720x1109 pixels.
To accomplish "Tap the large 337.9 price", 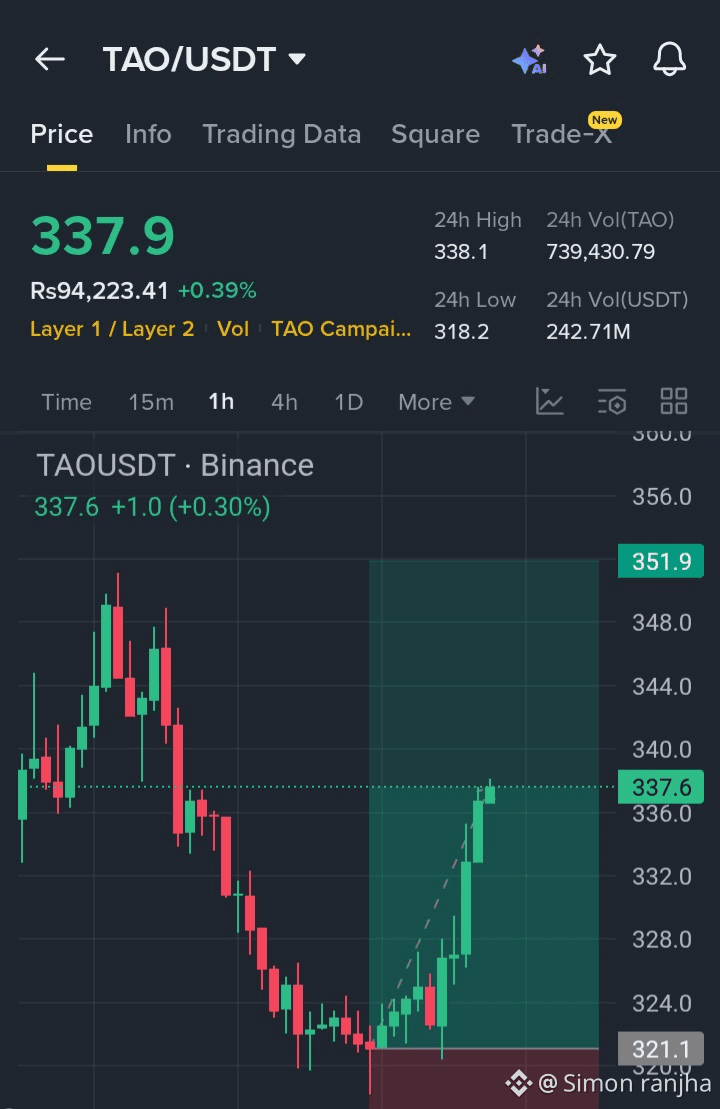I will coord(103,236).
